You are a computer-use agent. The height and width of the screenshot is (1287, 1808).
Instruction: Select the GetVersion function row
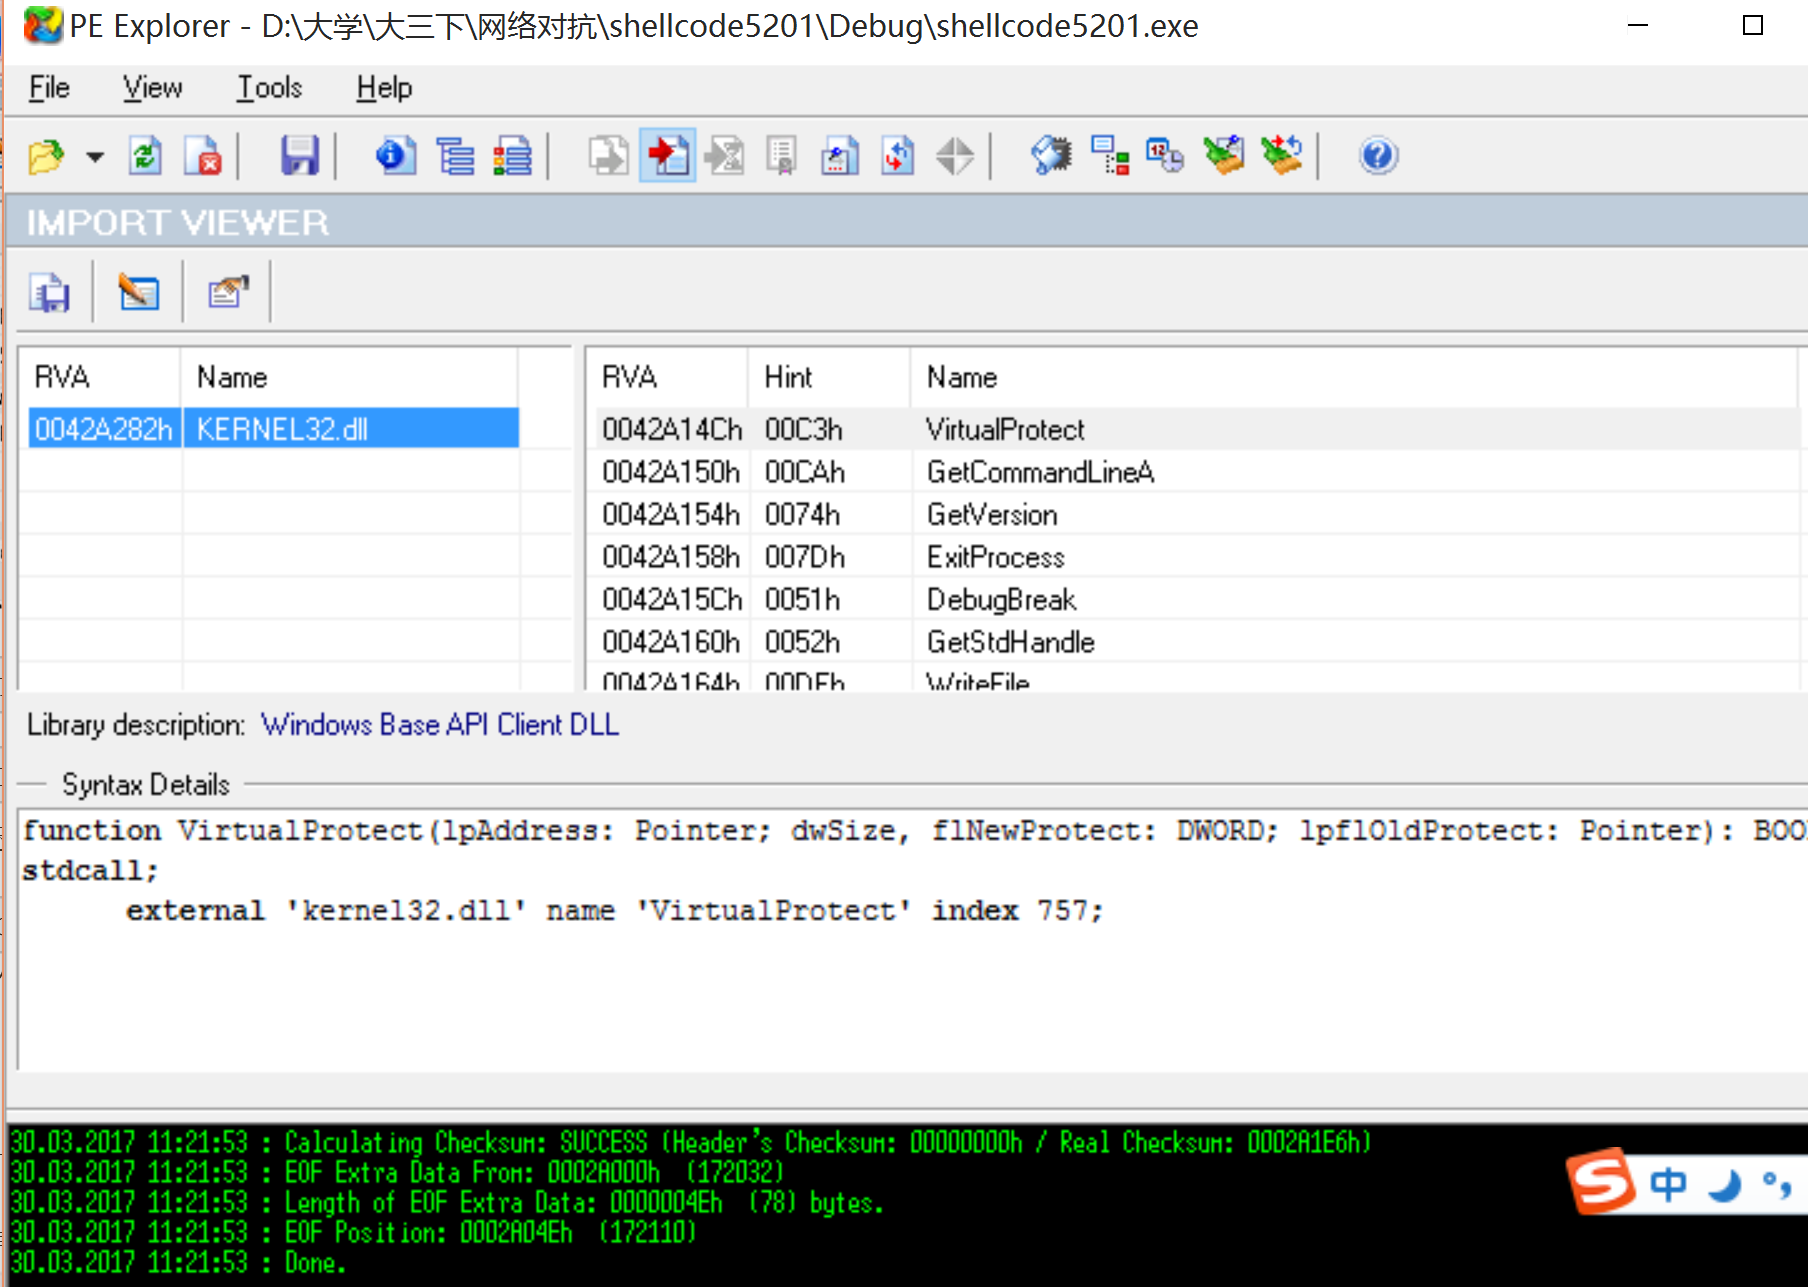1198,514
